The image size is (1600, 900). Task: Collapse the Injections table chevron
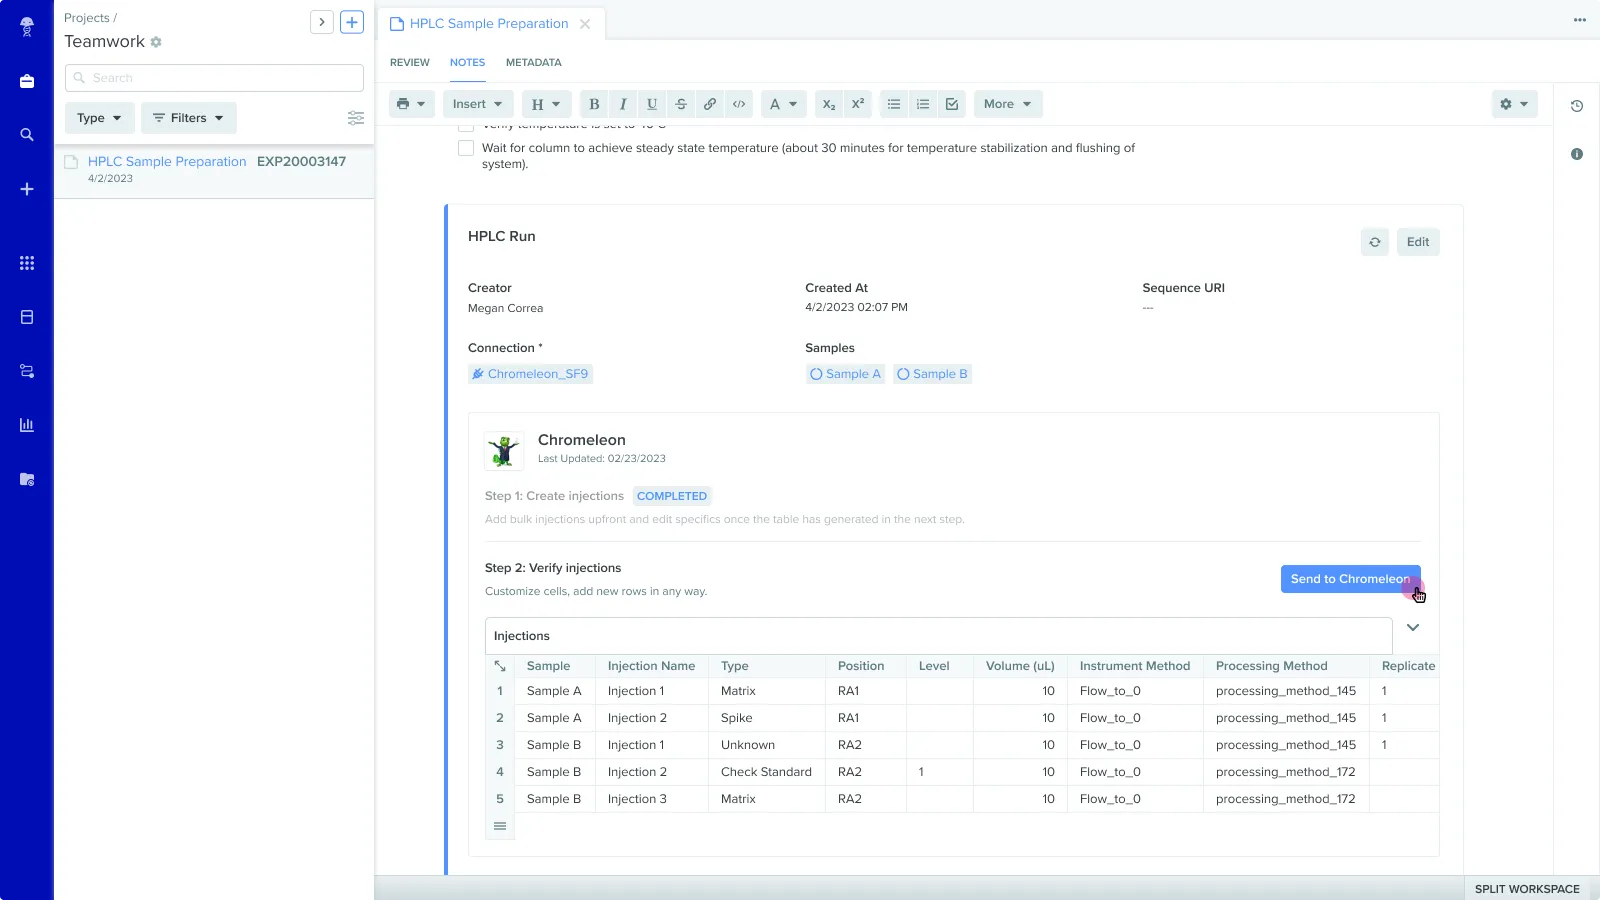[x=1413, y=628]
